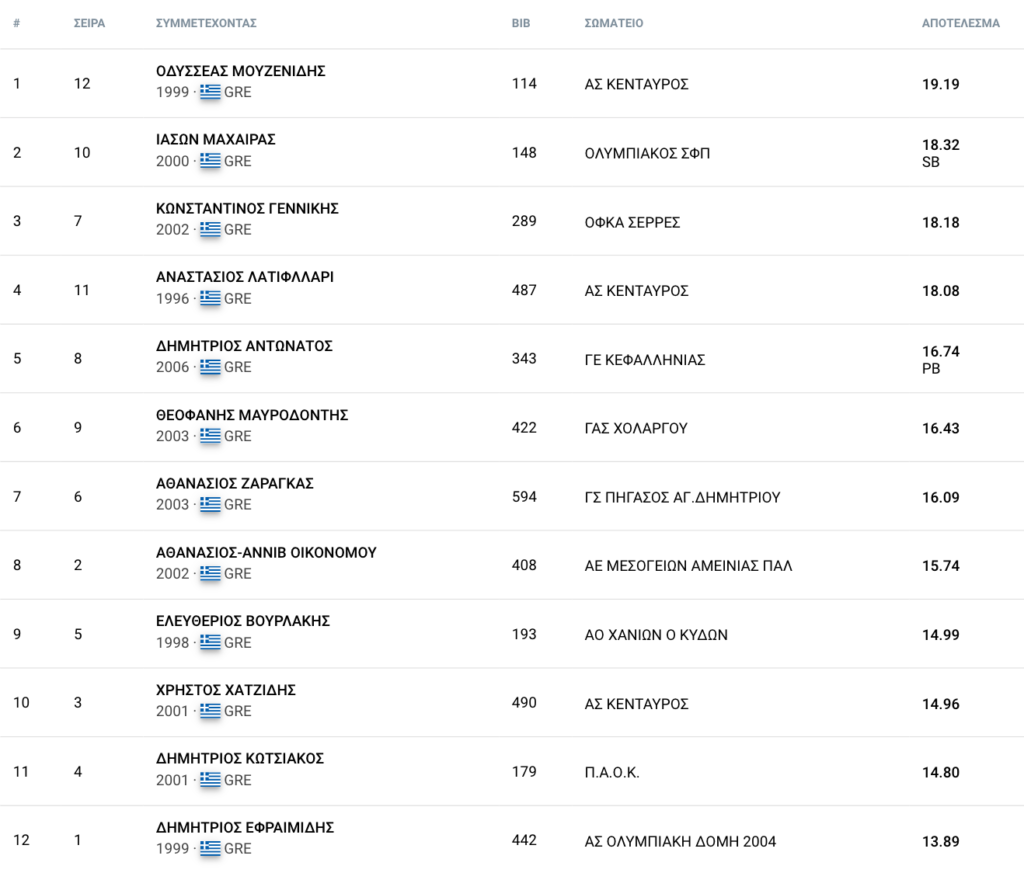This screenshot has height=873, width=1024.
Task: Click flag icon under ΘΕΟΦΑΝΗΣ ΜΑΥΡΟΔΟΝΤΗΣ
Action: pos(210,436)
